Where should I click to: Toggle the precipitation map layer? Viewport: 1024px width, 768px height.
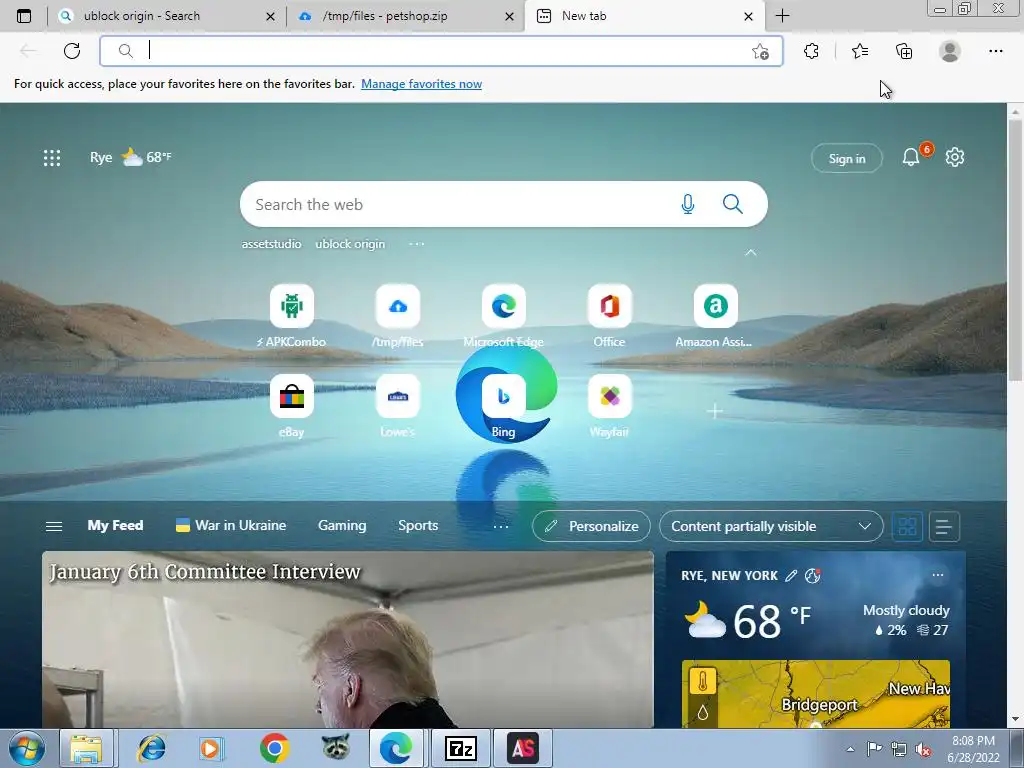click(703, 712)
